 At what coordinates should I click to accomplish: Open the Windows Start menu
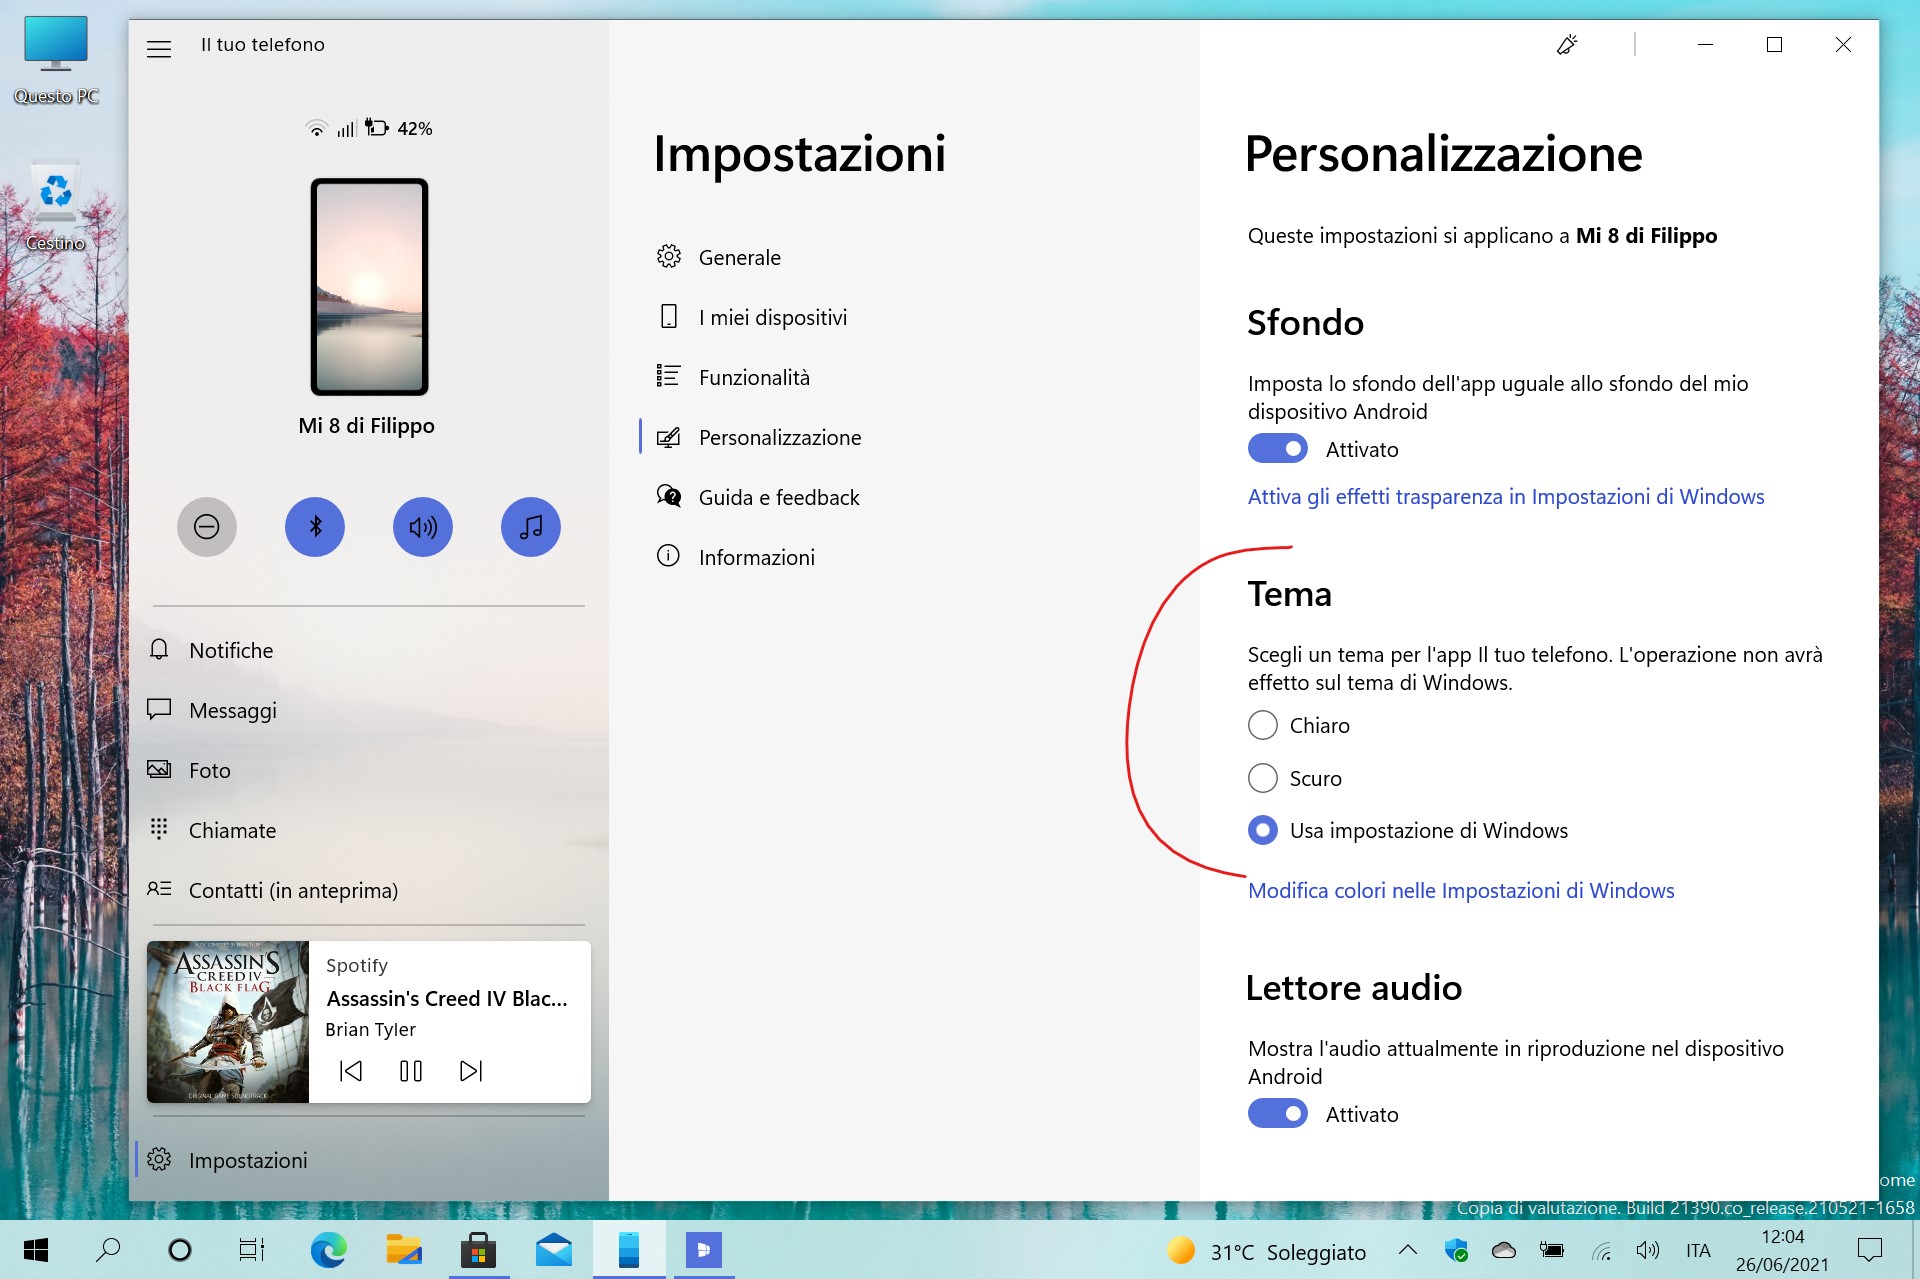36,1250
